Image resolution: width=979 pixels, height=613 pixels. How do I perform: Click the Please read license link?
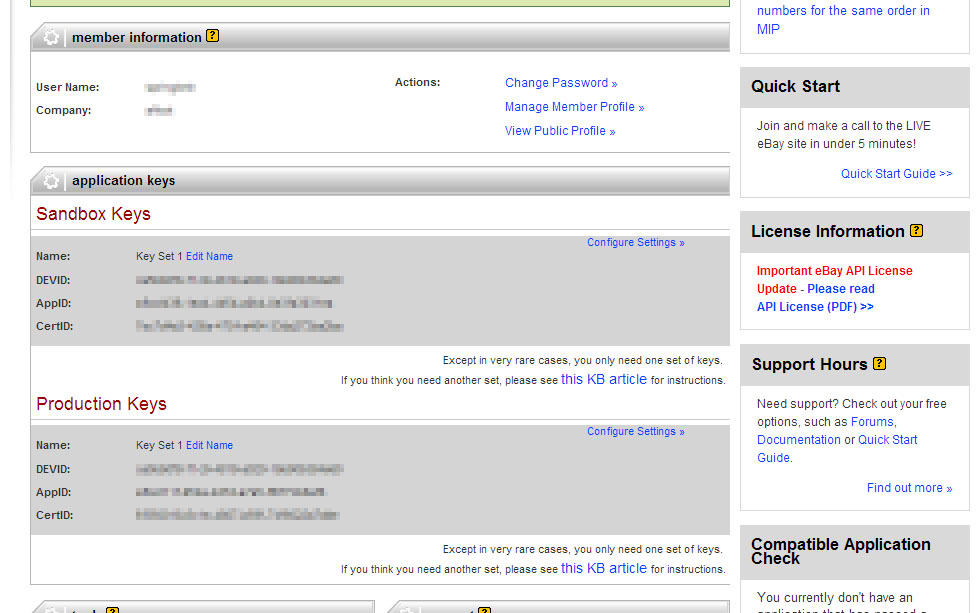pos(840,288)
